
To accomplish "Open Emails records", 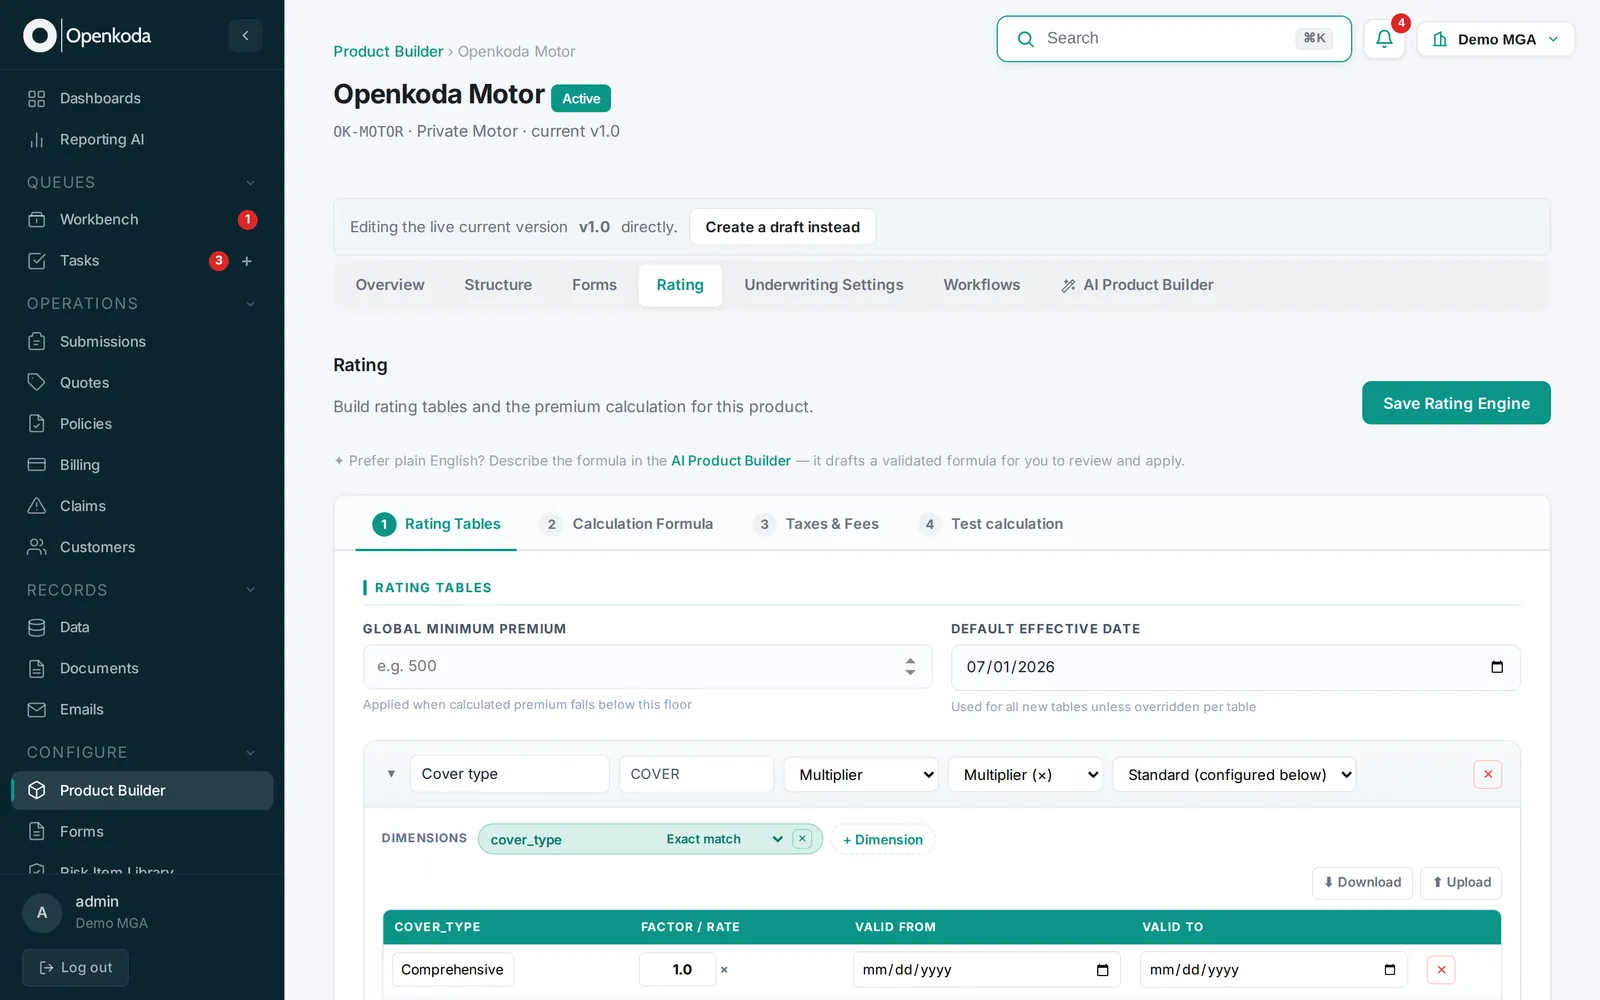I will pyautogui.click(x=142, y=709).
